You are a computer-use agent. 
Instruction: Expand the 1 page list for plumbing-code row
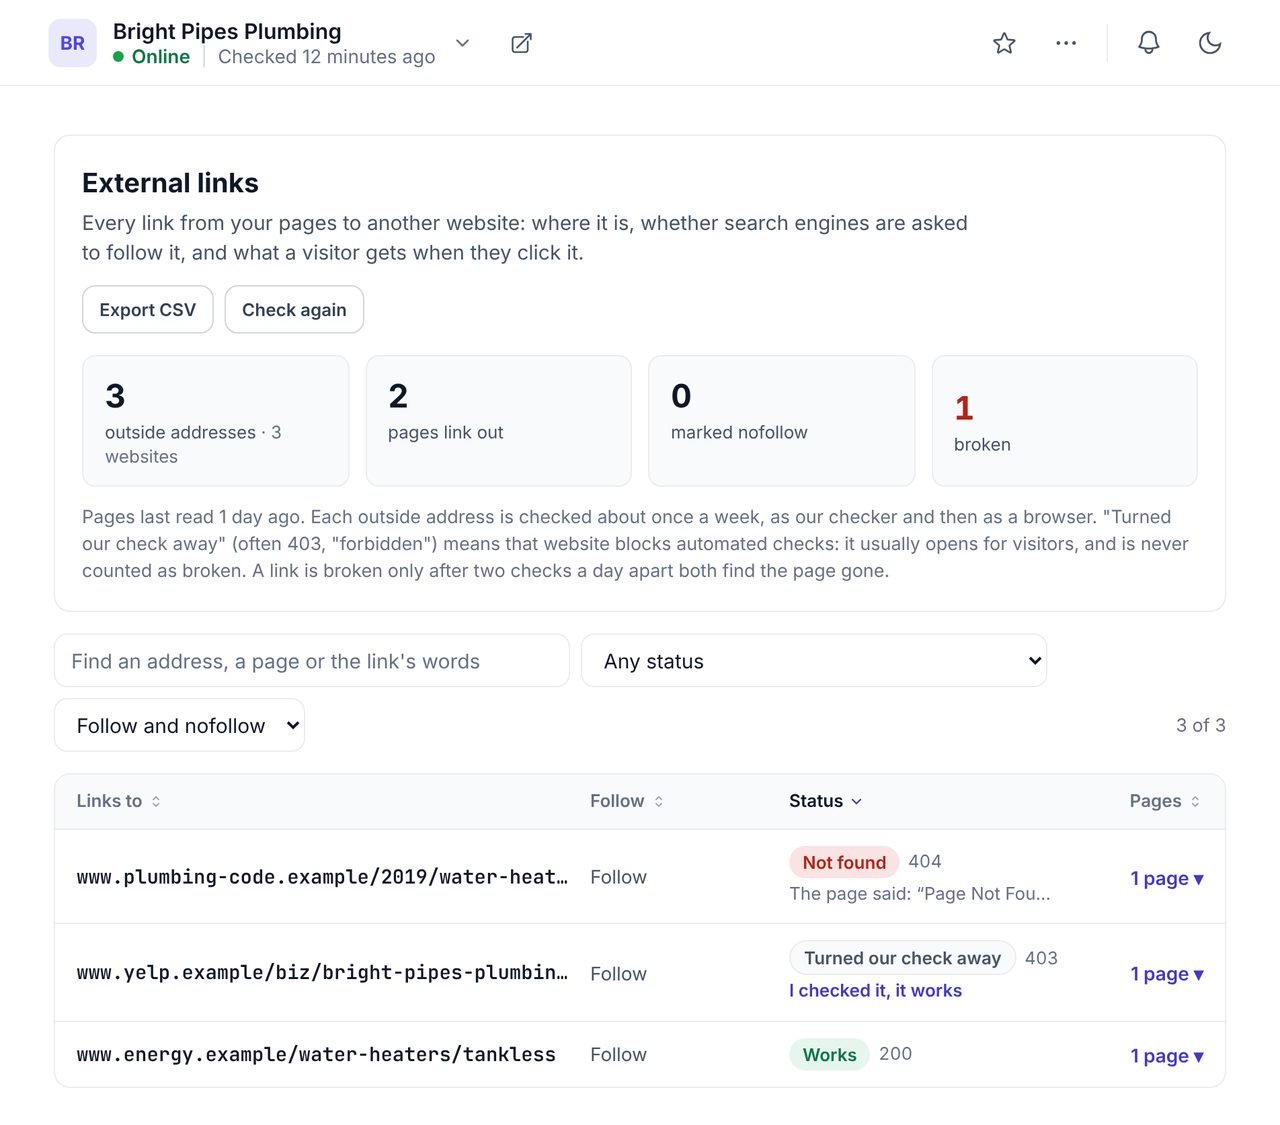[x=1167, y=879]
